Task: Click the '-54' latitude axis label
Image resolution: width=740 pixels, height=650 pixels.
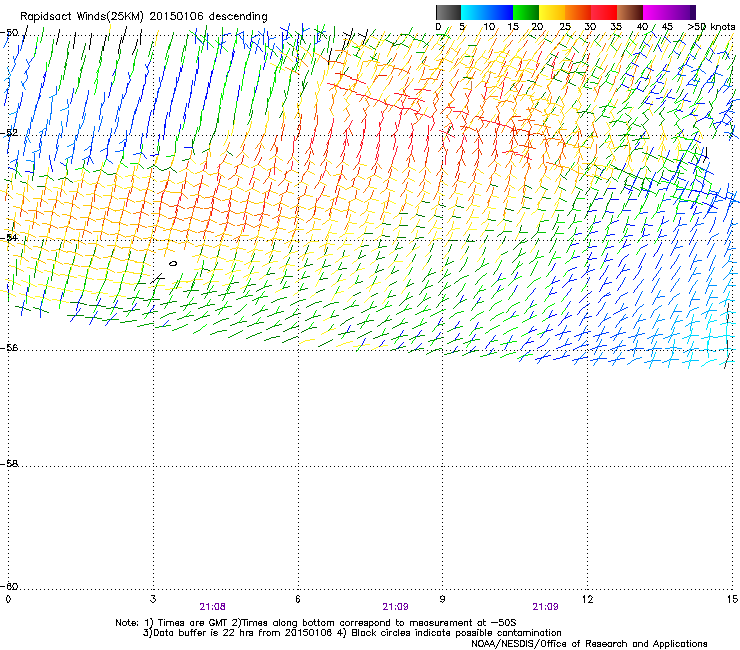Action: 9,237
